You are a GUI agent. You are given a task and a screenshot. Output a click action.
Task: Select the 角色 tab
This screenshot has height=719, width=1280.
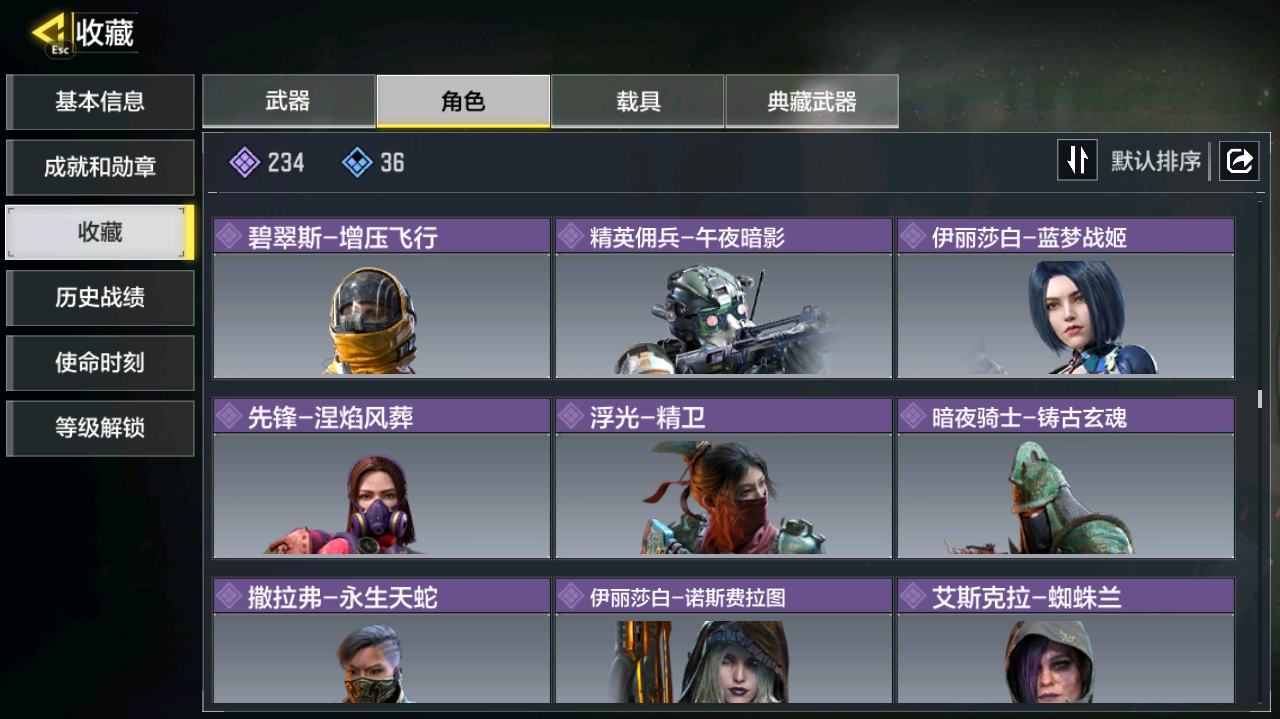463,101
